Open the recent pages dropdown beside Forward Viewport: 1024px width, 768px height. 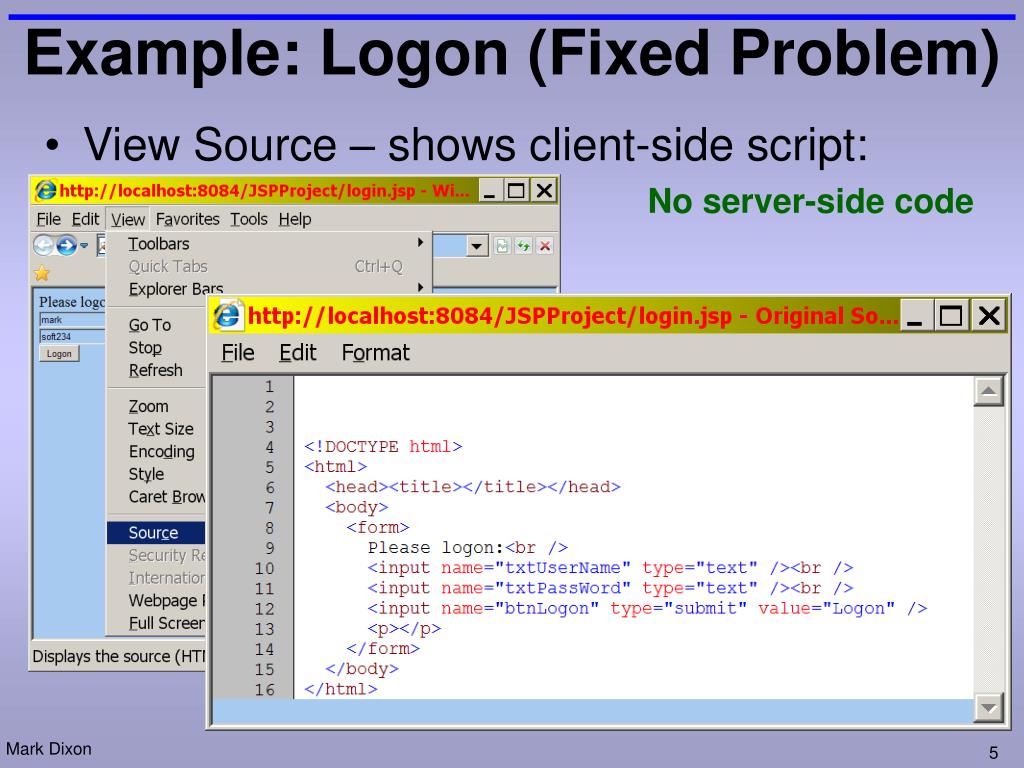click(x=84, y=246)
